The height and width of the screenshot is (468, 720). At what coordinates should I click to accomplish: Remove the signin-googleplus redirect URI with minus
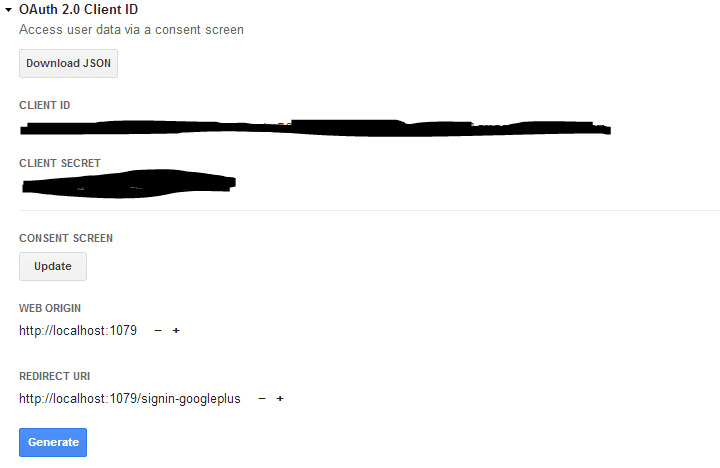pyautogui.click(x=262, y=399)
